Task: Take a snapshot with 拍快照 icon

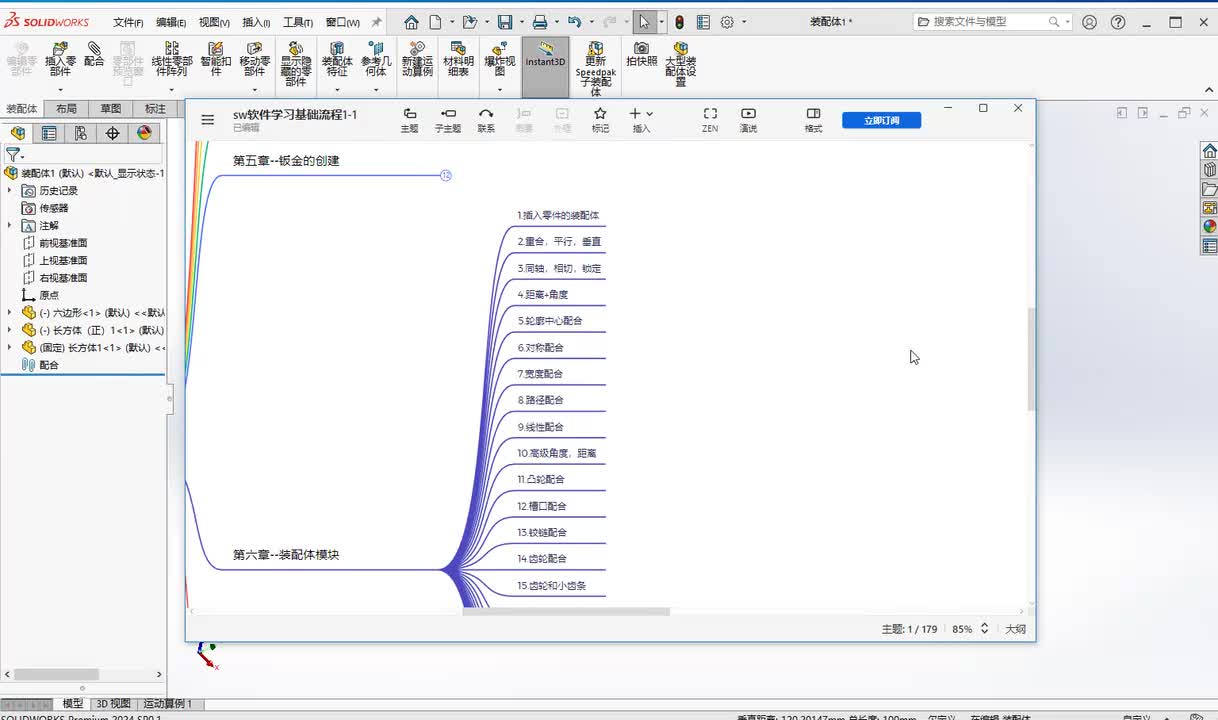Action: (641, 54)
